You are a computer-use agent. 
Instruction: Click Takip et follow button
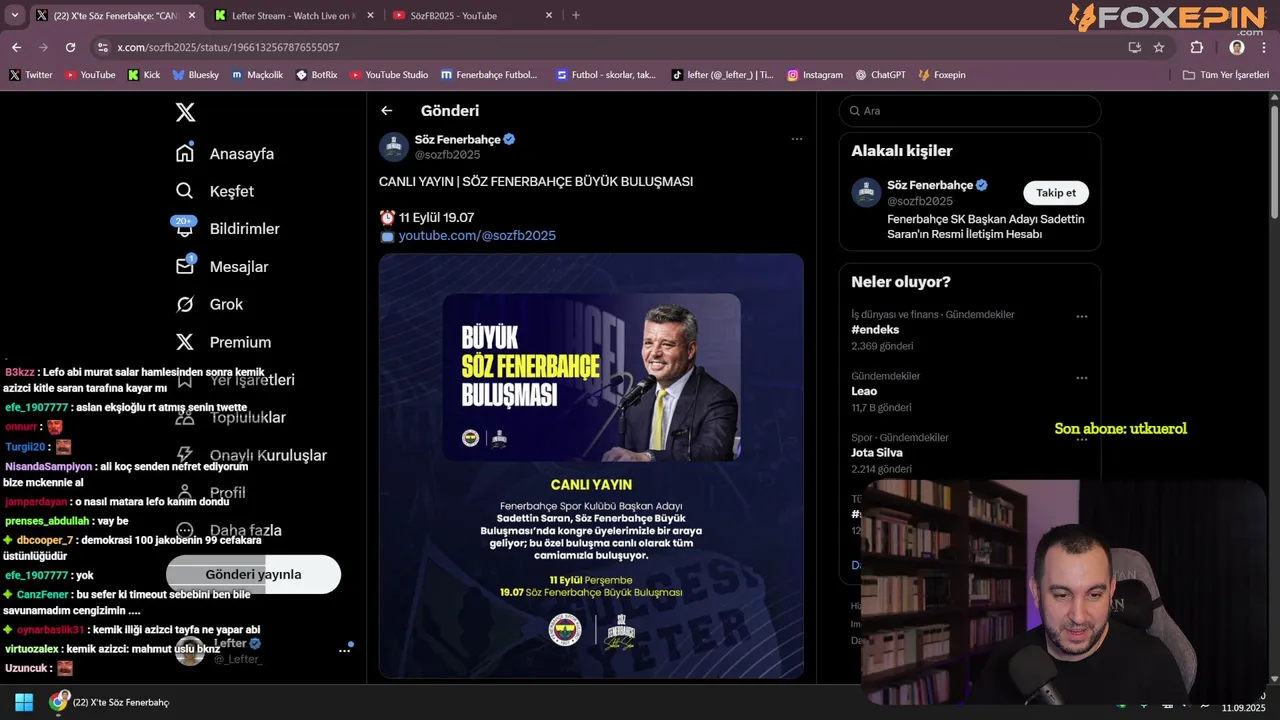tap(1056, 193)
